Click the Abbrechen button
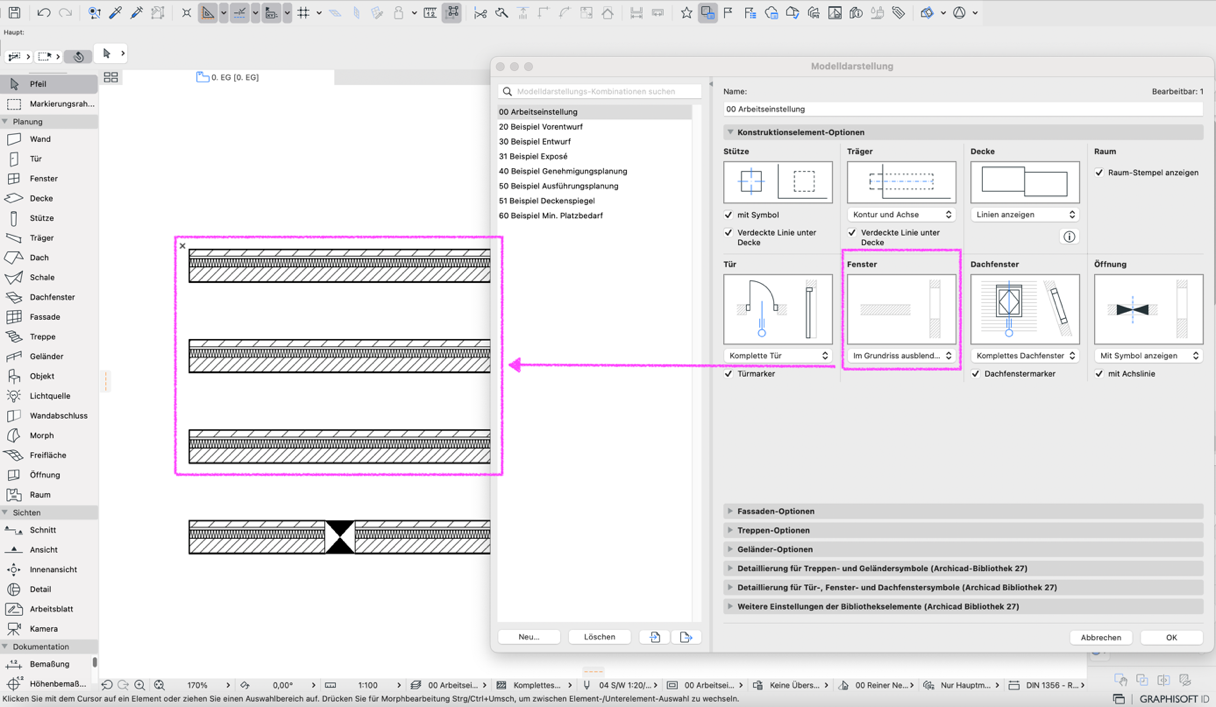Image resolution: width=1216 pixels, height=707 pixels. point(1101,638)
